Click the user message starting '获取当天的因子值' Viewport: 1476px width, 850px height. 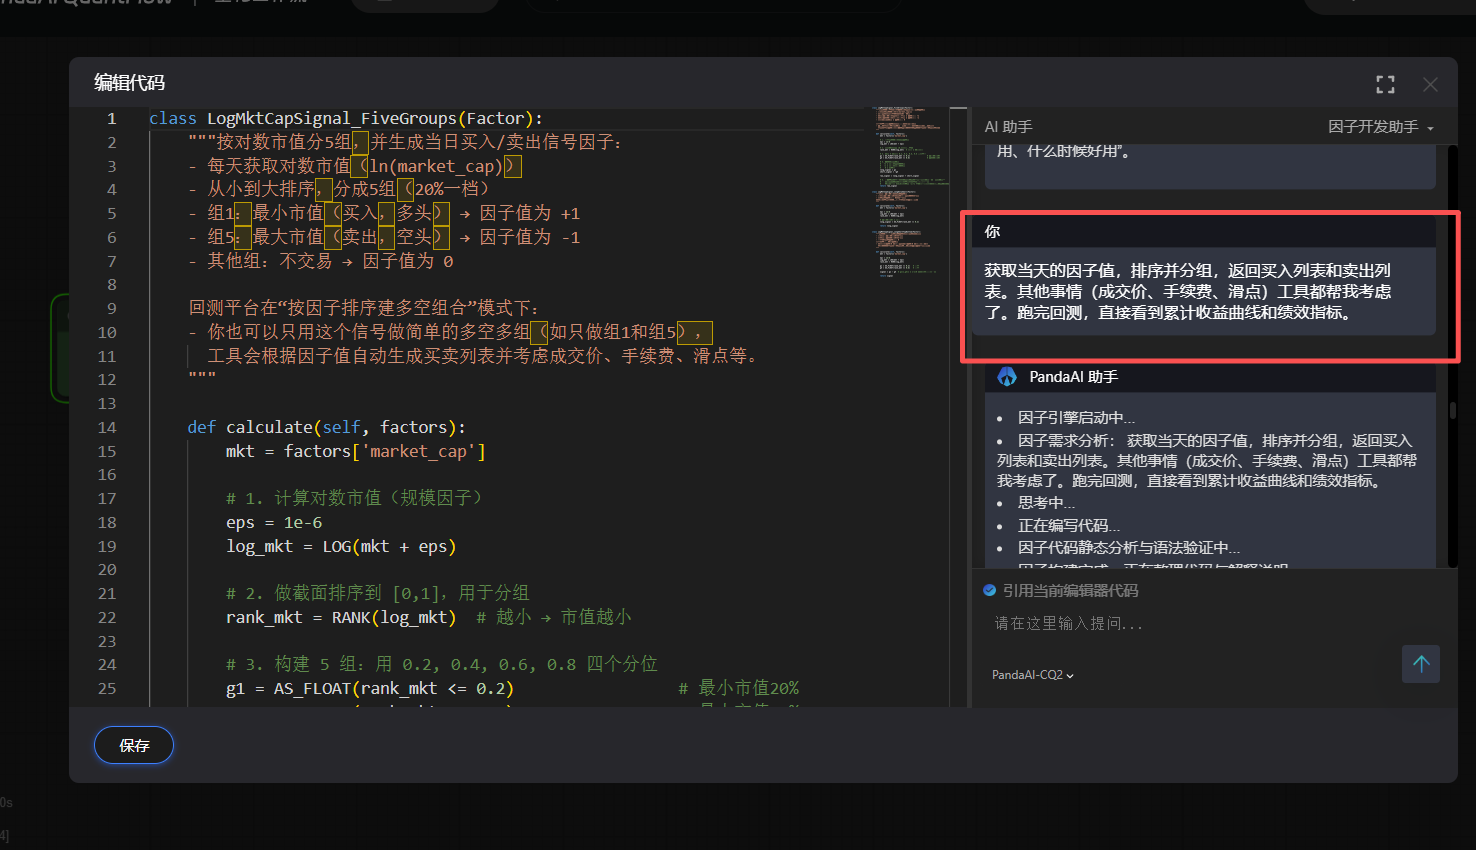(1188, 292)
